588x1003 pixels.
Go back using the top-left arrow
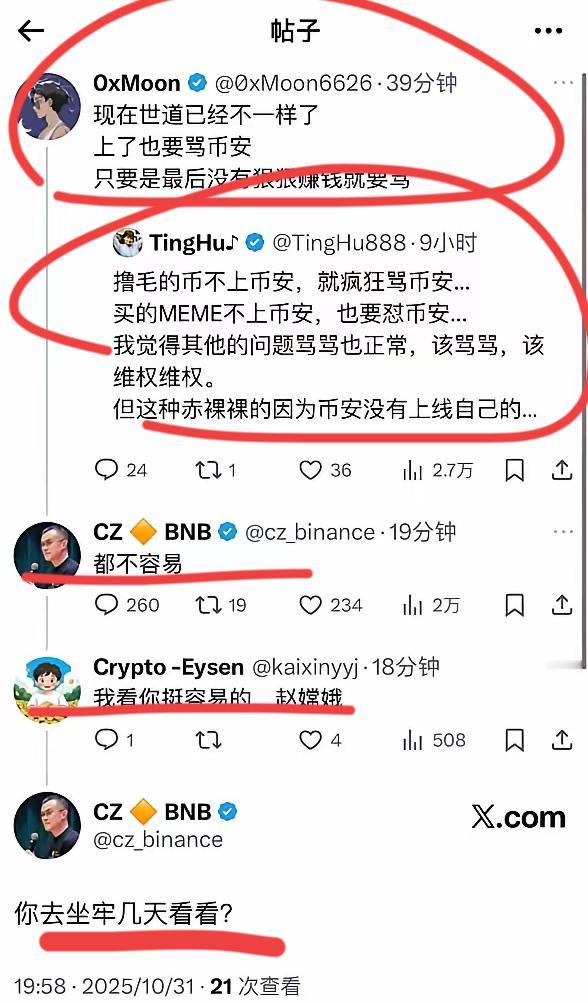click(x=31, y=30)
